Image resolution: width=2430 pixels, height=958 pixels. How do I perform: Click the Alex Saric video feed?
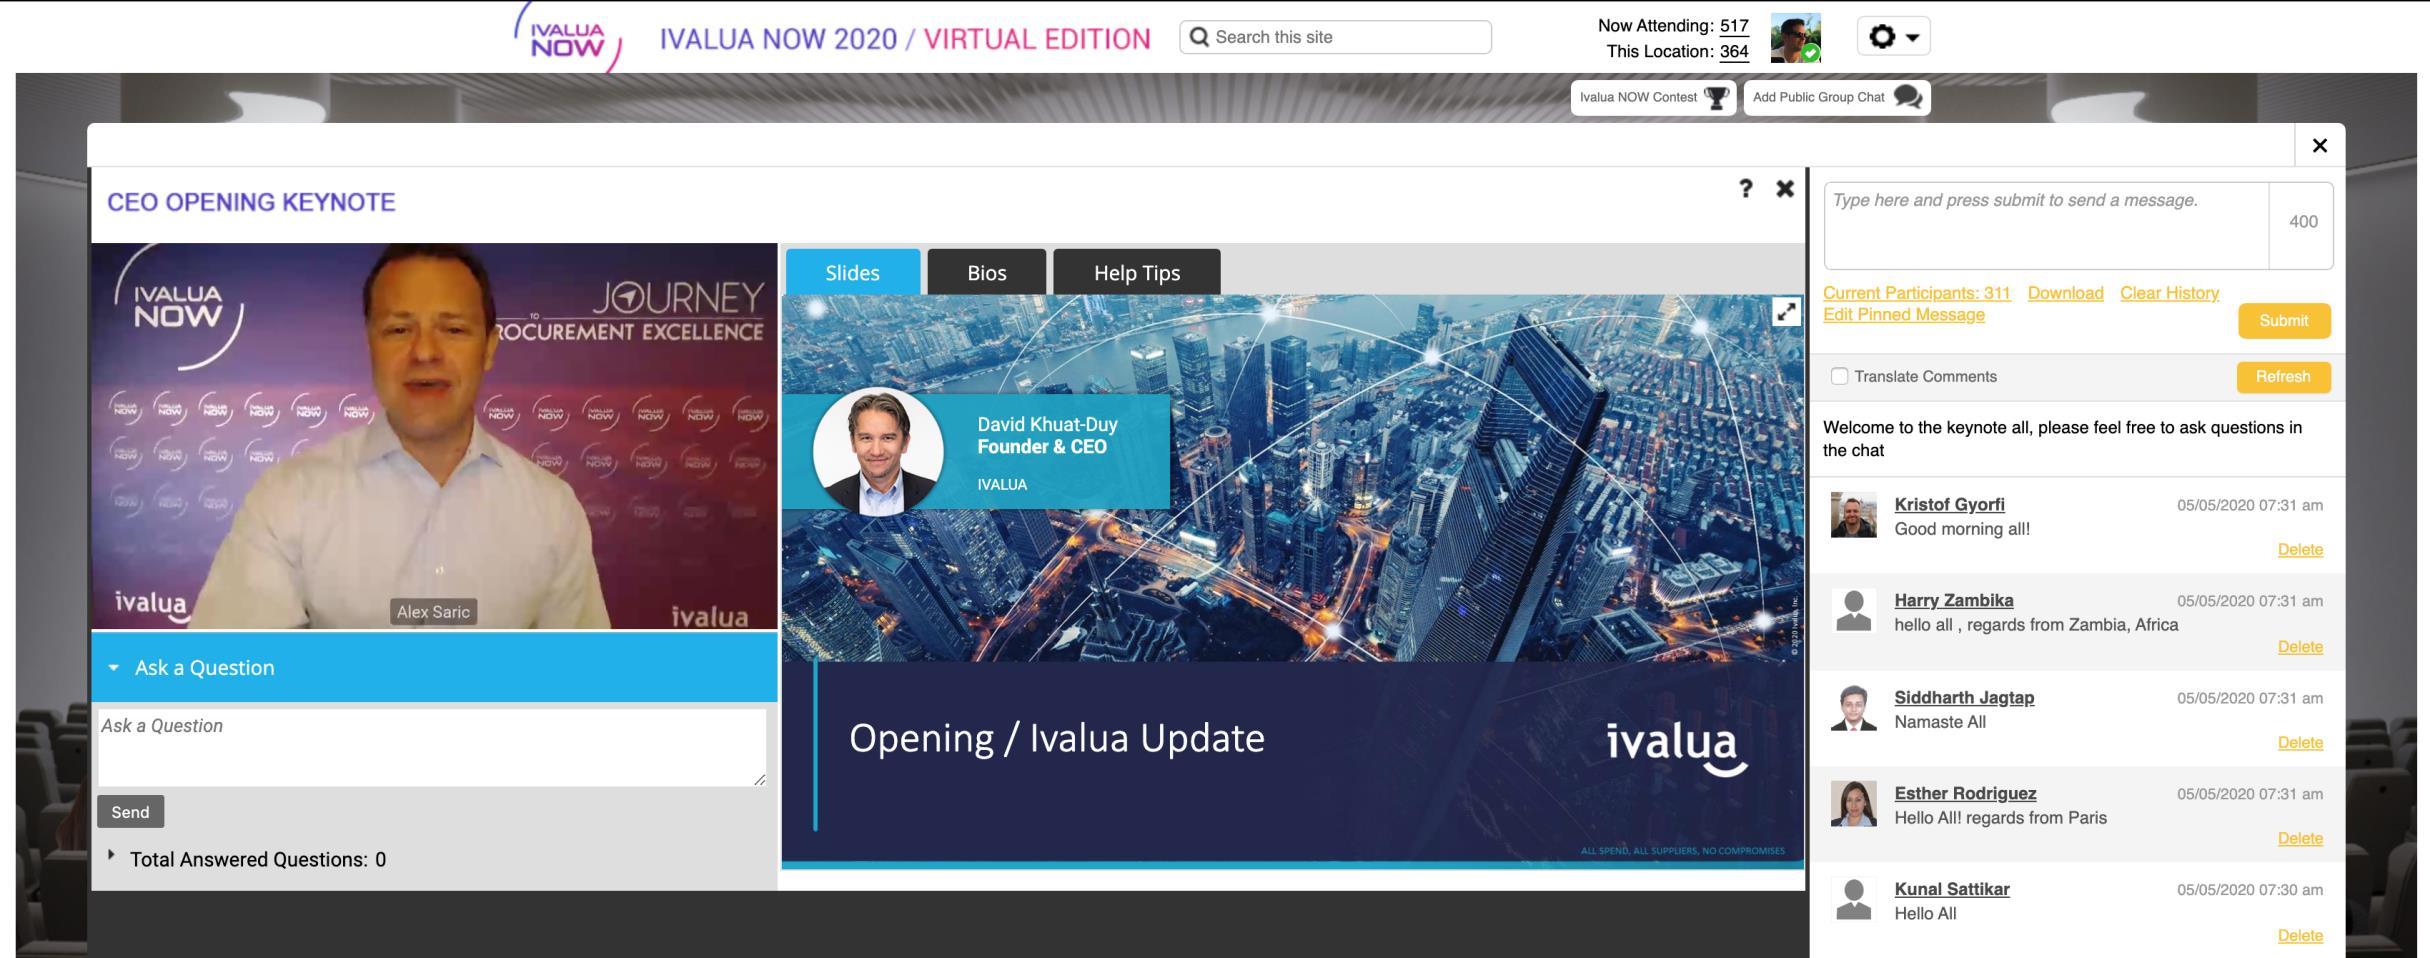pos(434,436)
